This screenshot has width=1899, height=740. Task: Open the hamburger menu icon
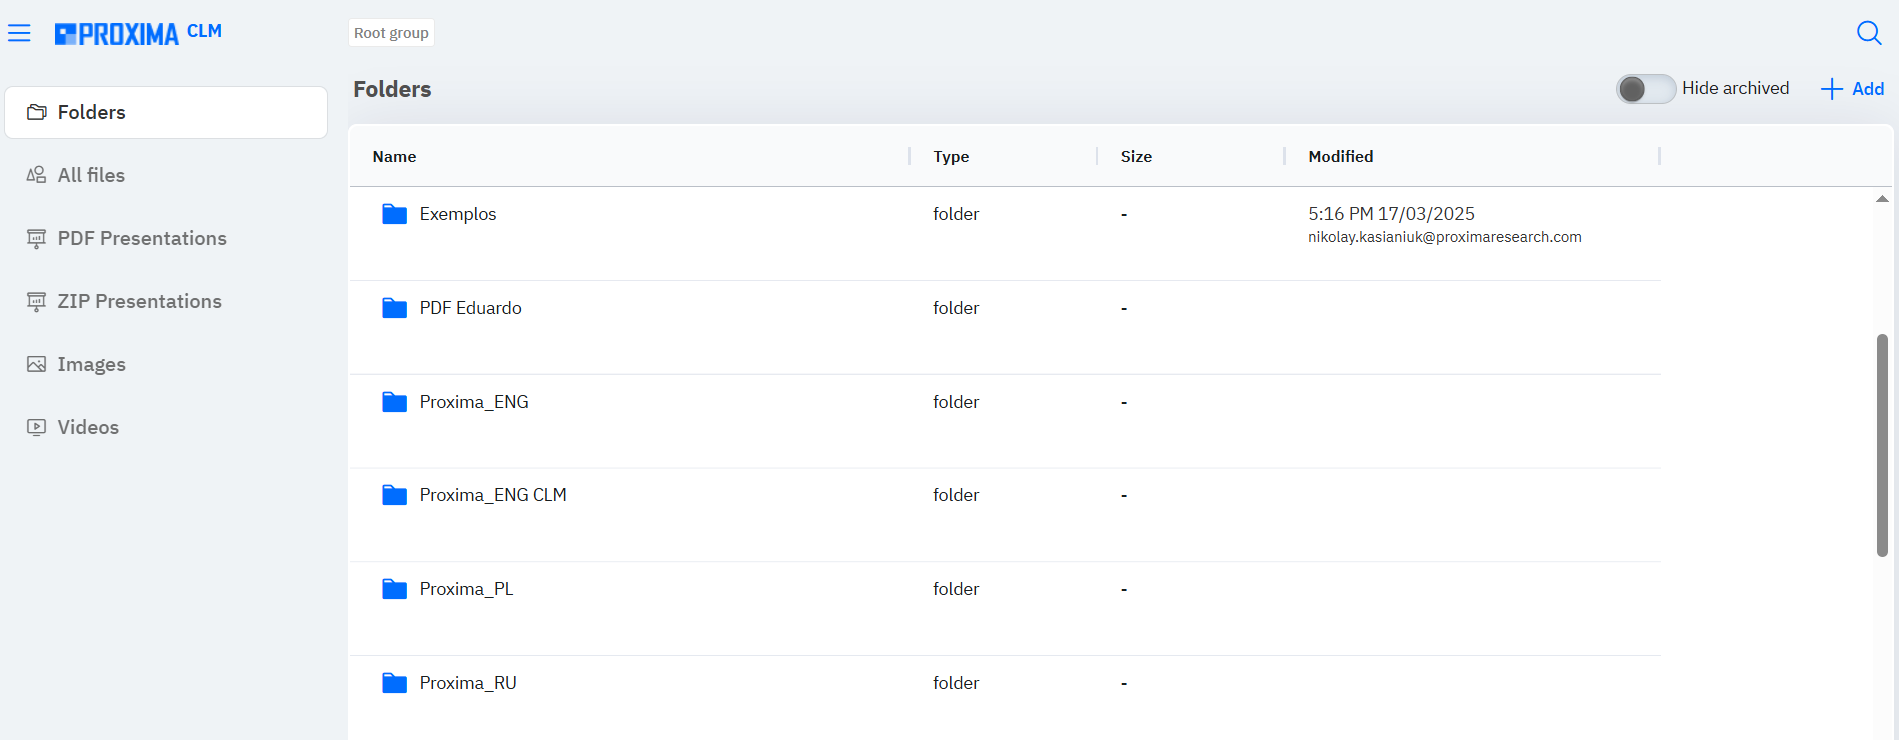tap(19, 34)
